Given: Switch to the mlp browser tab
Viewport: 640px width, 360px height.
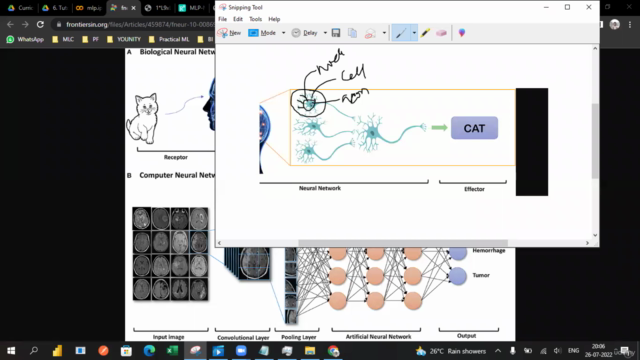Looking at the screenshot, I should (x=89, y=8).
